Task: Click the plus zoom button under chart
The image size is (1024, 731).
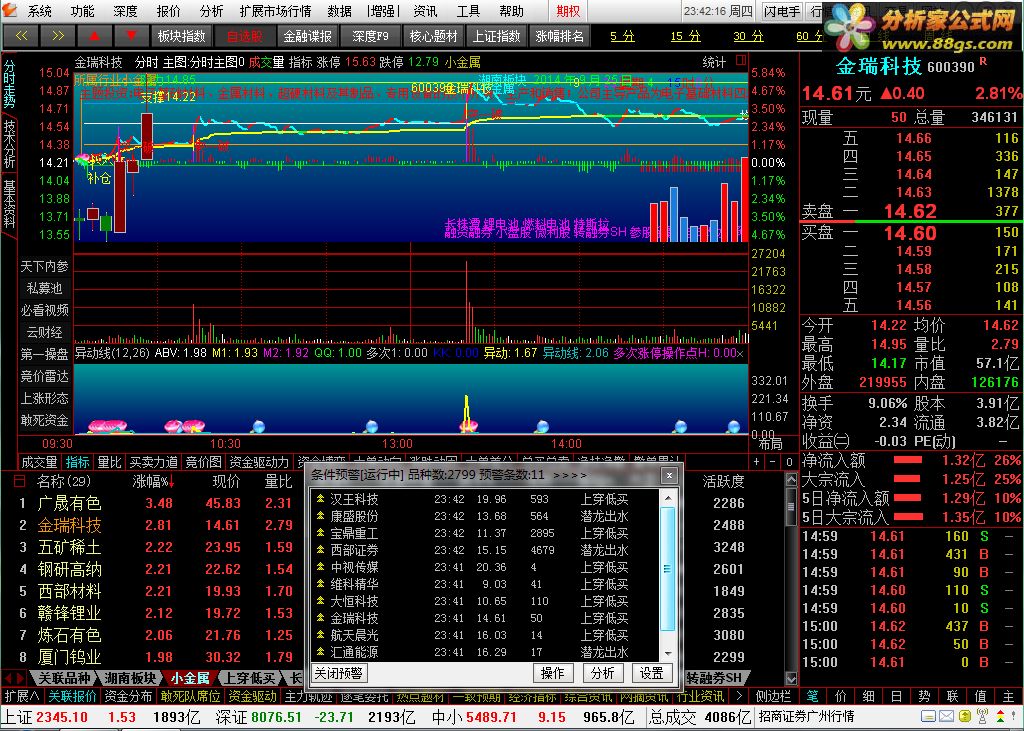Action: (757, 462)
